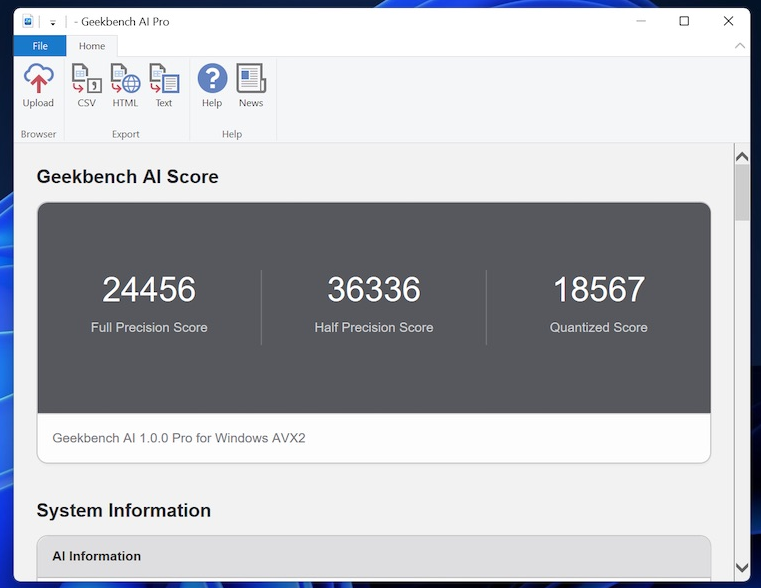Export results as HTML

click(x=125, y=85)
